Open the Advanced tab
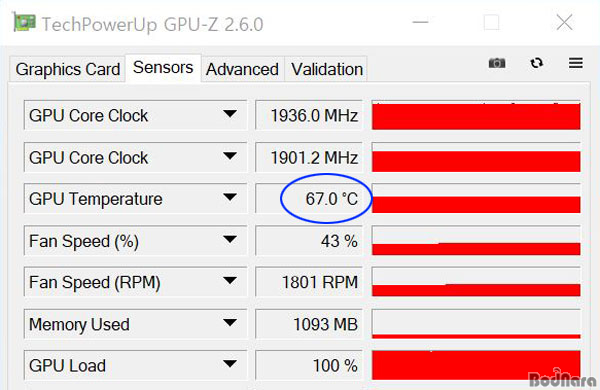This screenshot has height=390, width=600. (242, 69)
